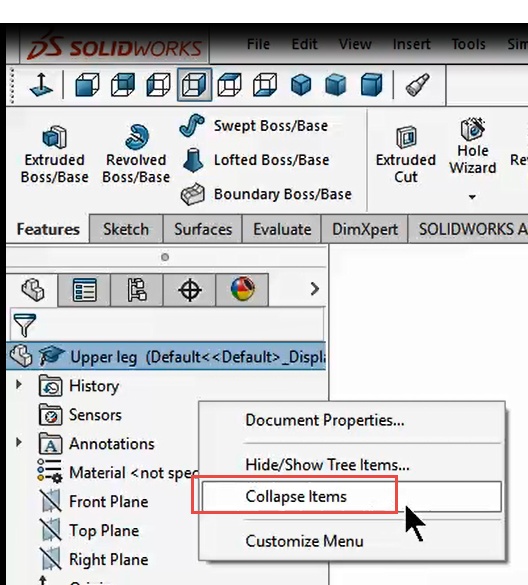The width and height of the screenshot is (528, 585).
Task: Select the Isometric view cube icon
Action: pyautogui.click(x=301, y=85)
